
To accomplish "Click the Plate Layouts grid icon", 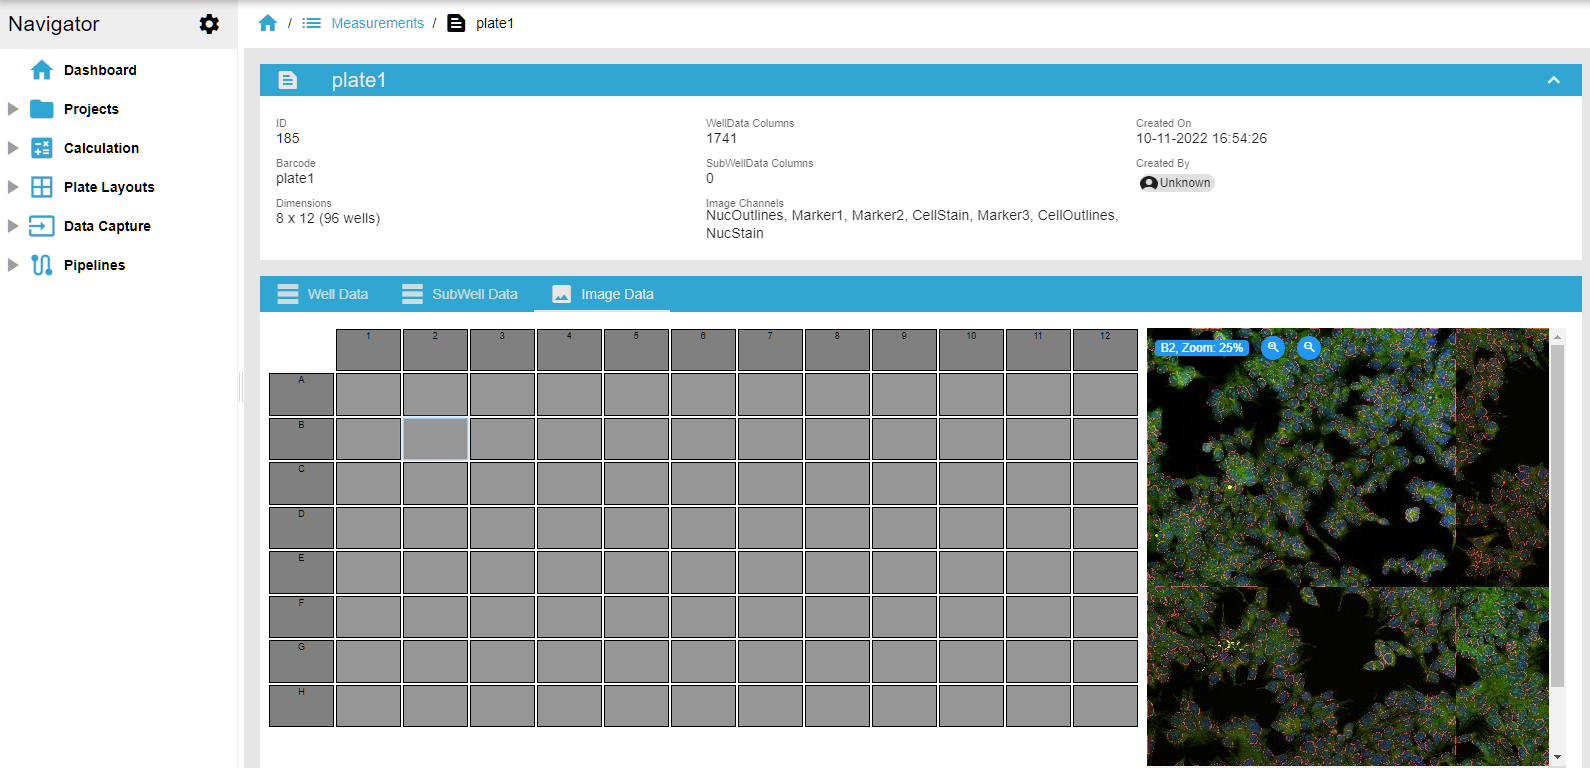I will click(41, 187).
